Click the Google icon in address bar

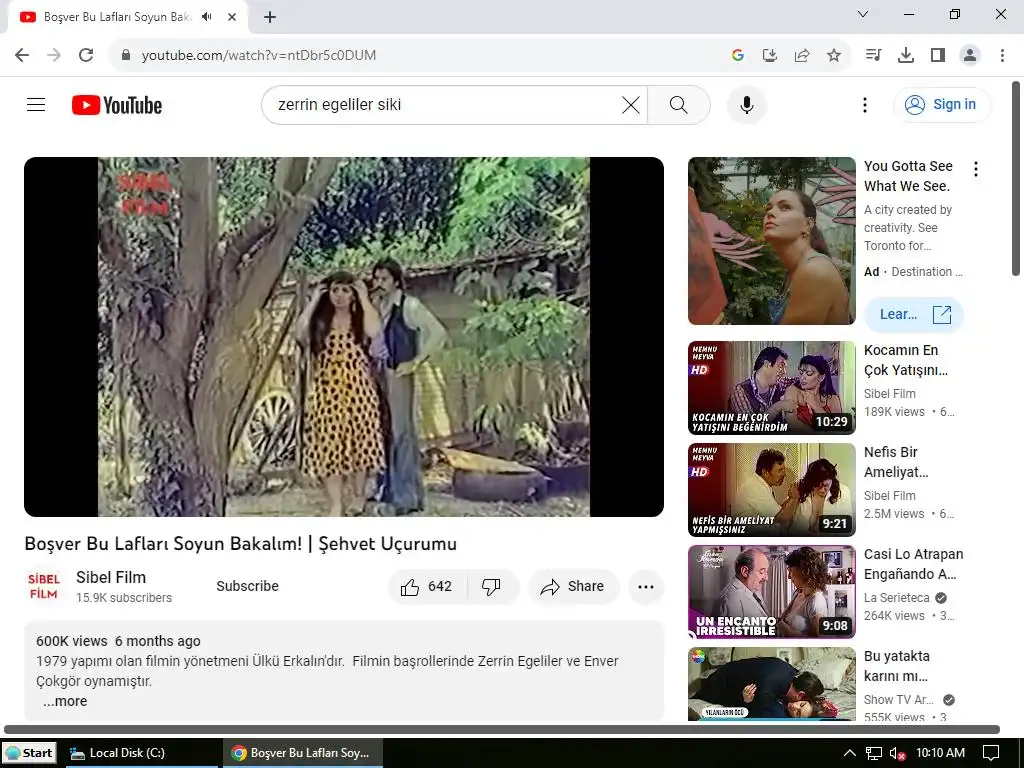click(x=738, y=55)
